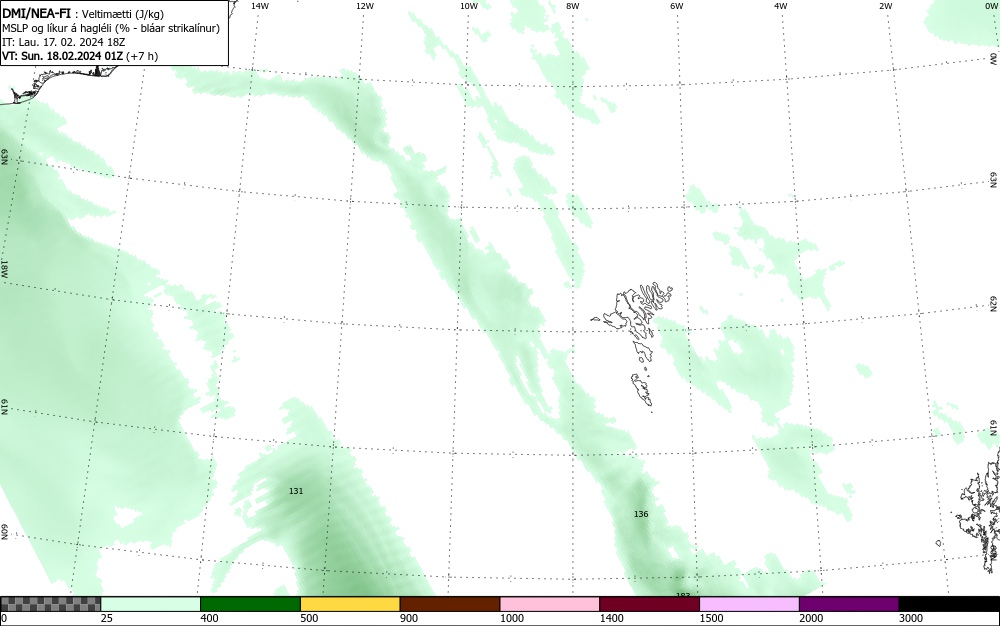Click the 6W longitude label
The height and width of the screenshot is (626, 1000).
point(677,6)
